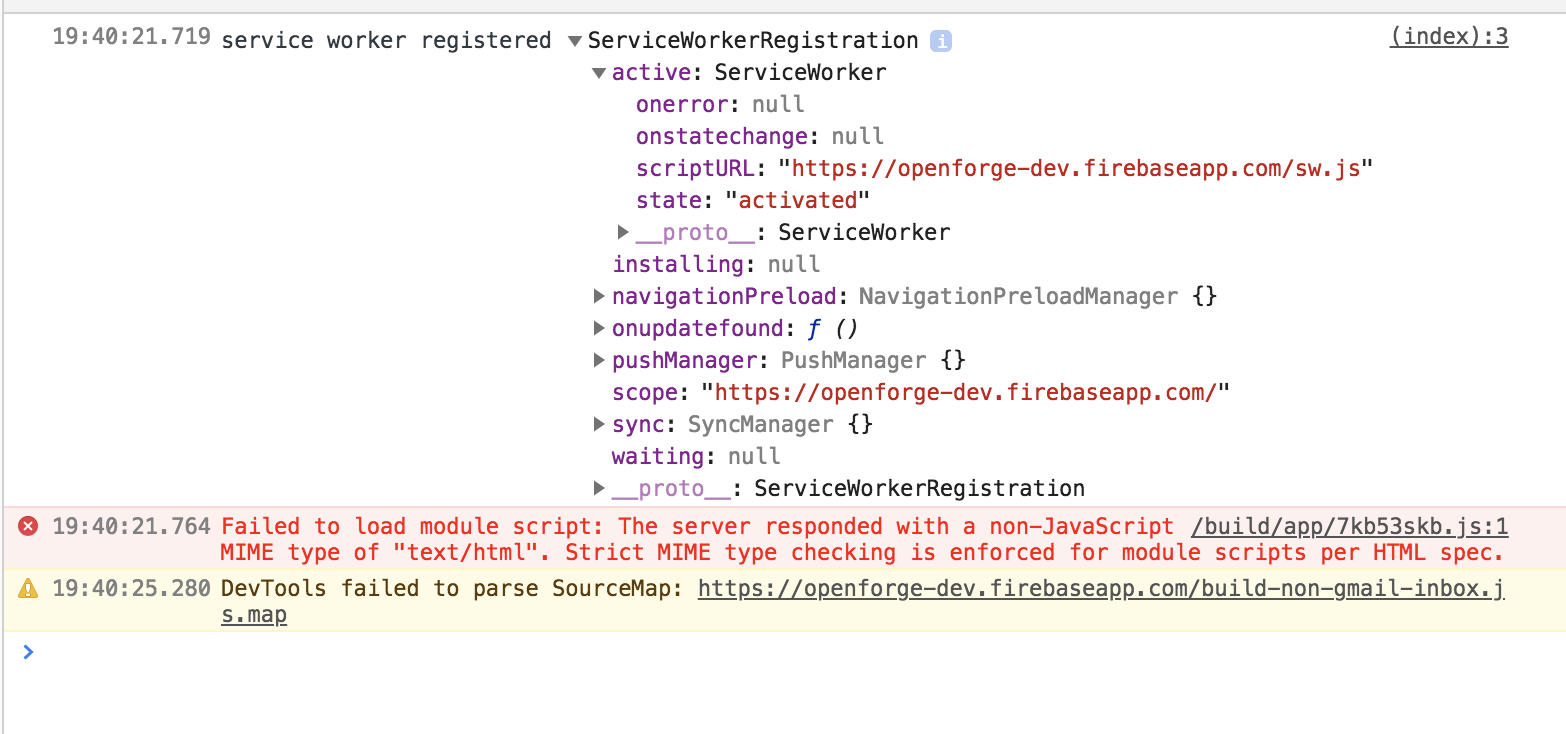Collapse the ServiceWorkerRegistration object
This screenshot has width=1566, height=734.
(573, 40)
